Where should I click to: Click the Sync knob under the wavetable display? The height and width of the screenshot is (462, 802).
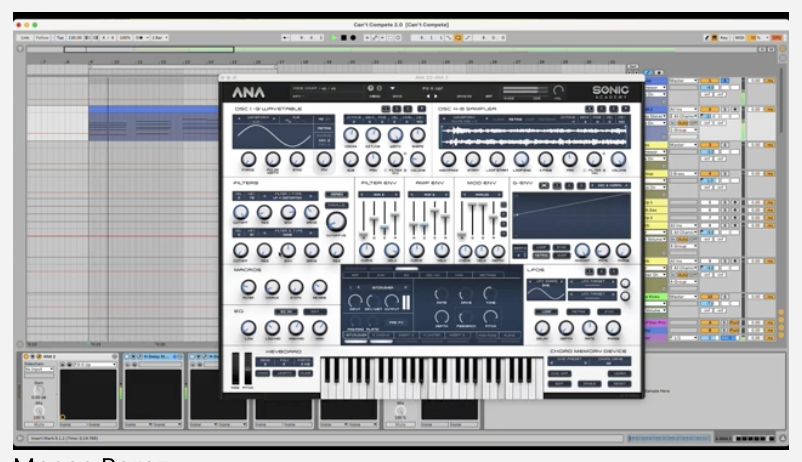pos(297,159)
